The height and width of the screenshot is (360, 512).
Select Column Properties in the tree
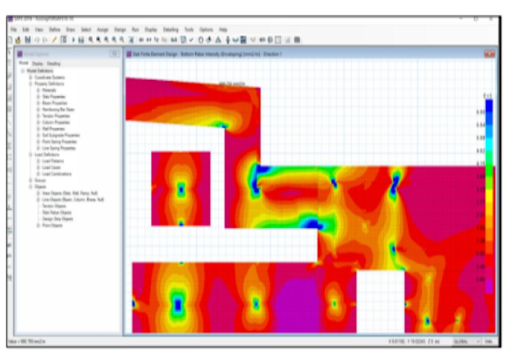[56, 122]
